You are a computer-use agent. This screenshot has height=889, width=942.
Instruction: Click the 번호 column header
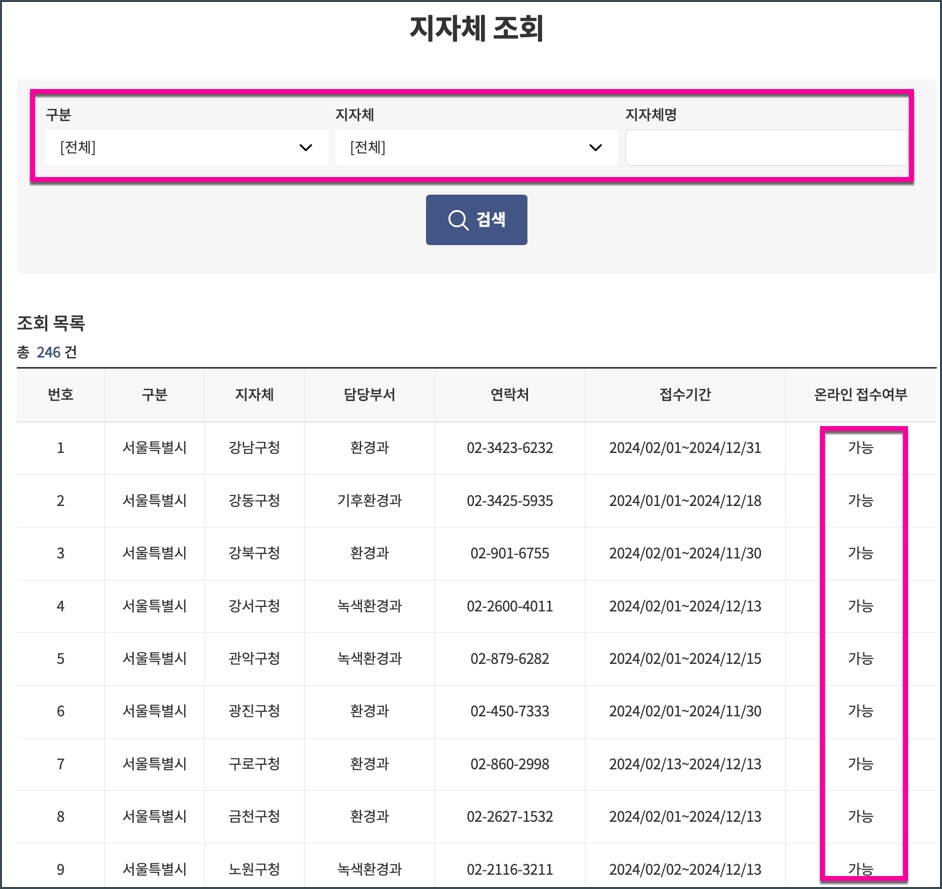click(x=61, y=395)
